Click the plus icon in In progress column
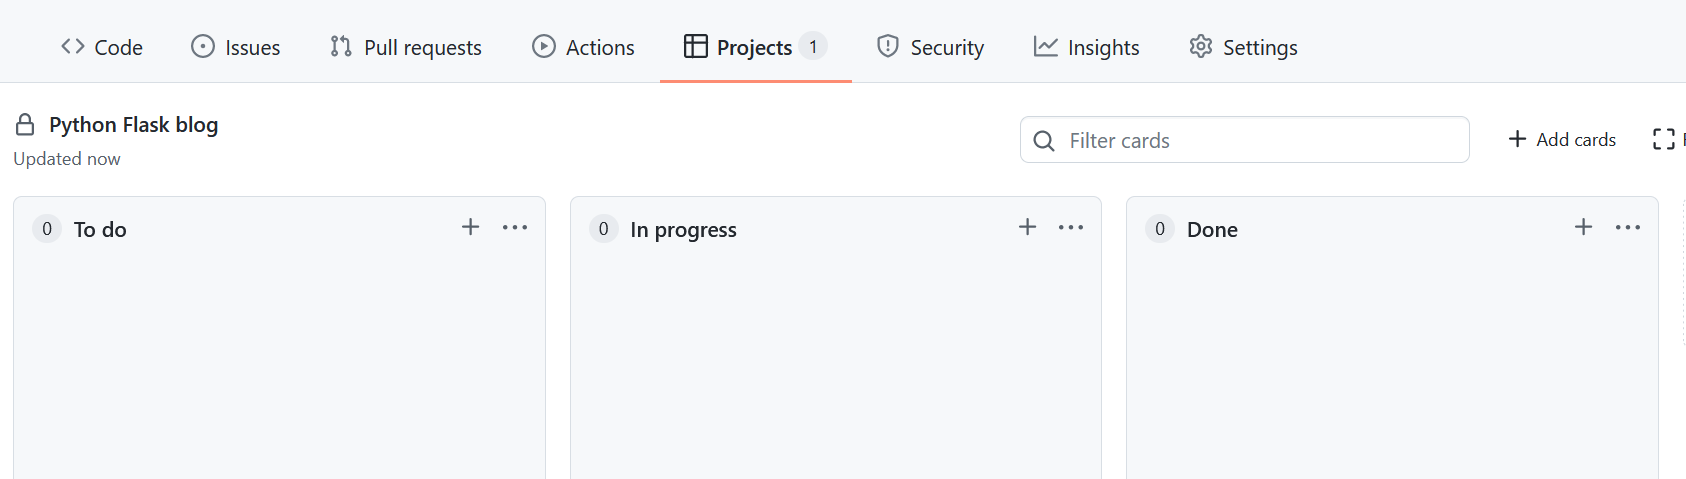 (1027, 227)
